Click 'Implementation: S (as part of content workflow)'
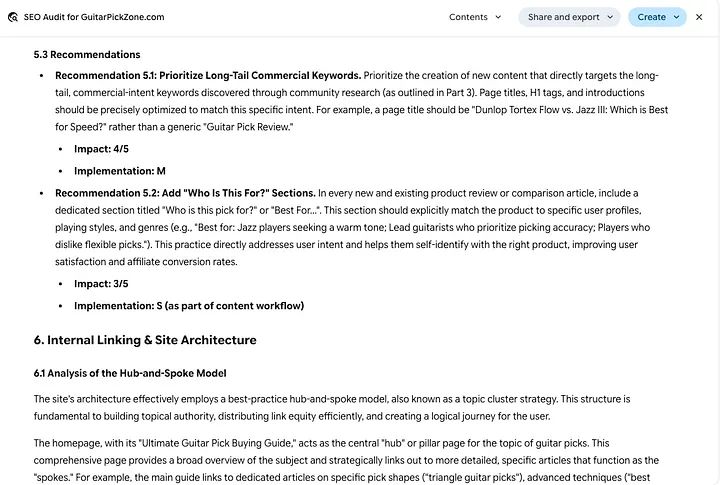720x485 pixels. [189, 306]
